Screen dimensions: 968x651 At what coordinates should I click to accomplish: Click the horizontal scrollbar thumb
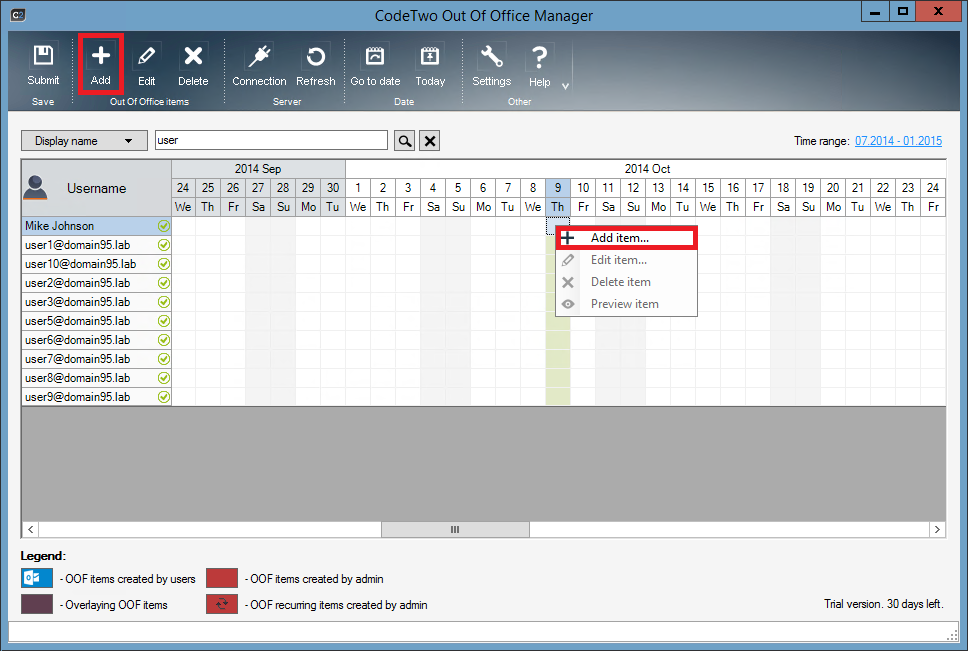(x=455, y=529)
